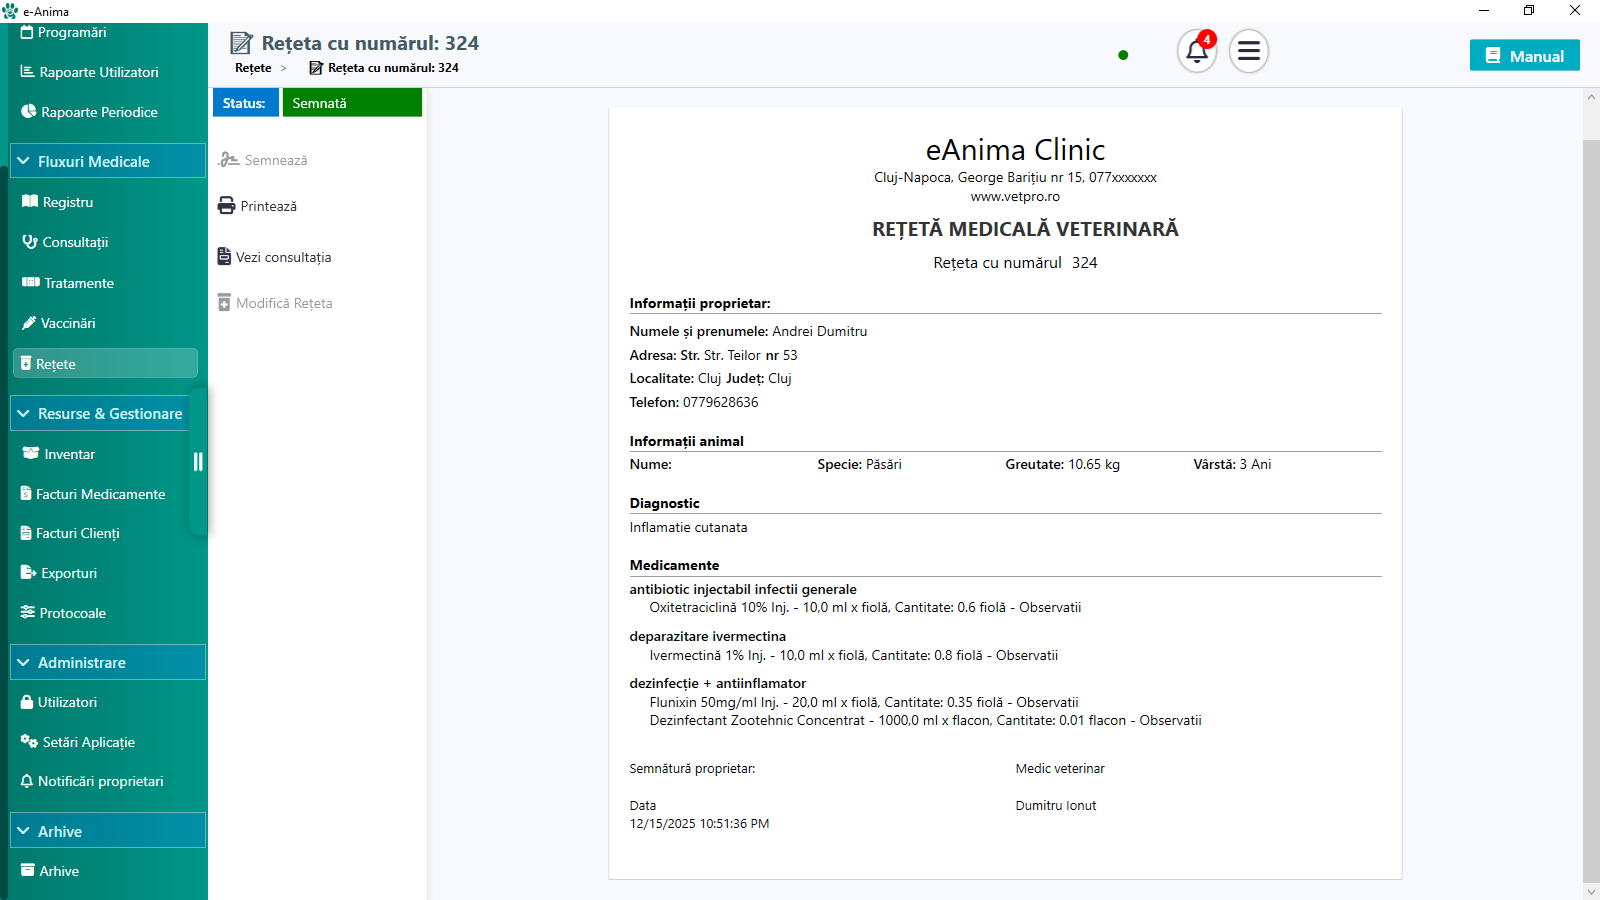This screenshot has width=1600, height=900.
Task: Click the Manual button
Action: 1524,56
